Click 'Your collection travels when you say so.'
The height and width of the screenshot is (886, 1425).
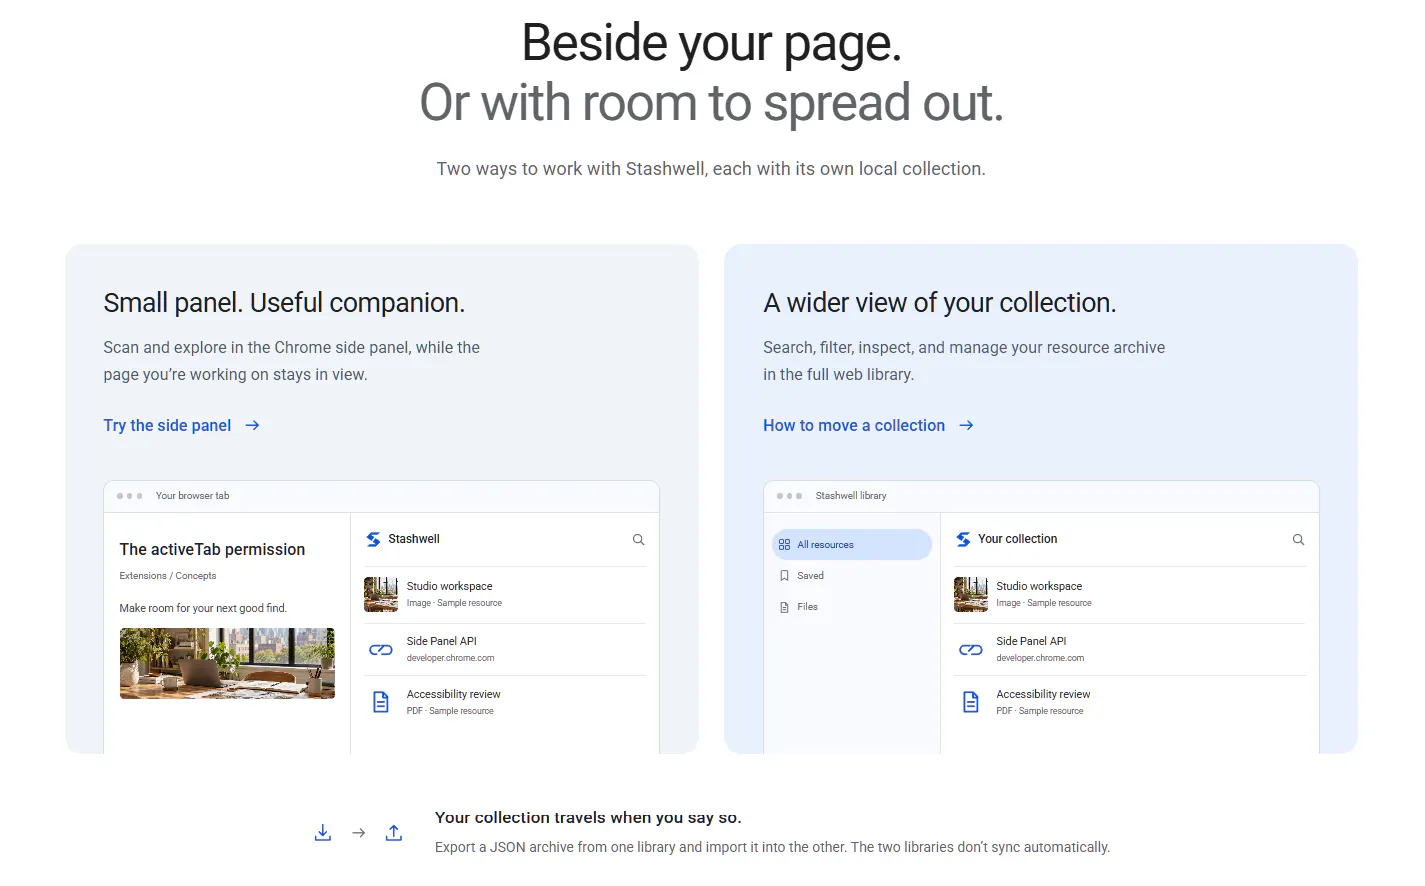[x=588, y=818]
